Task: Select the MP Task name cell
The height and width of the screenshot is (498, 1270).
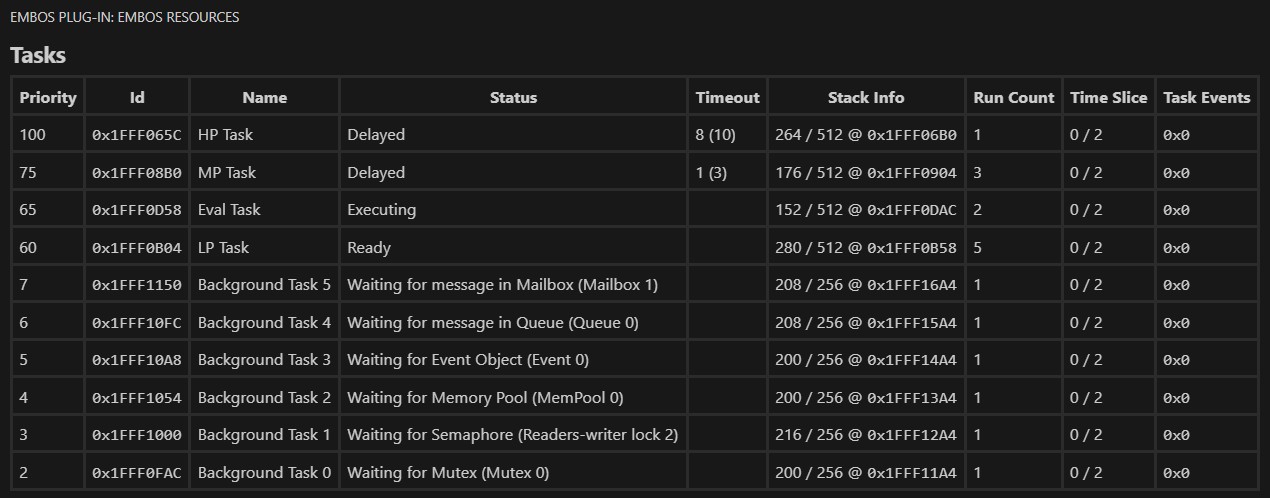Action: 227,173
